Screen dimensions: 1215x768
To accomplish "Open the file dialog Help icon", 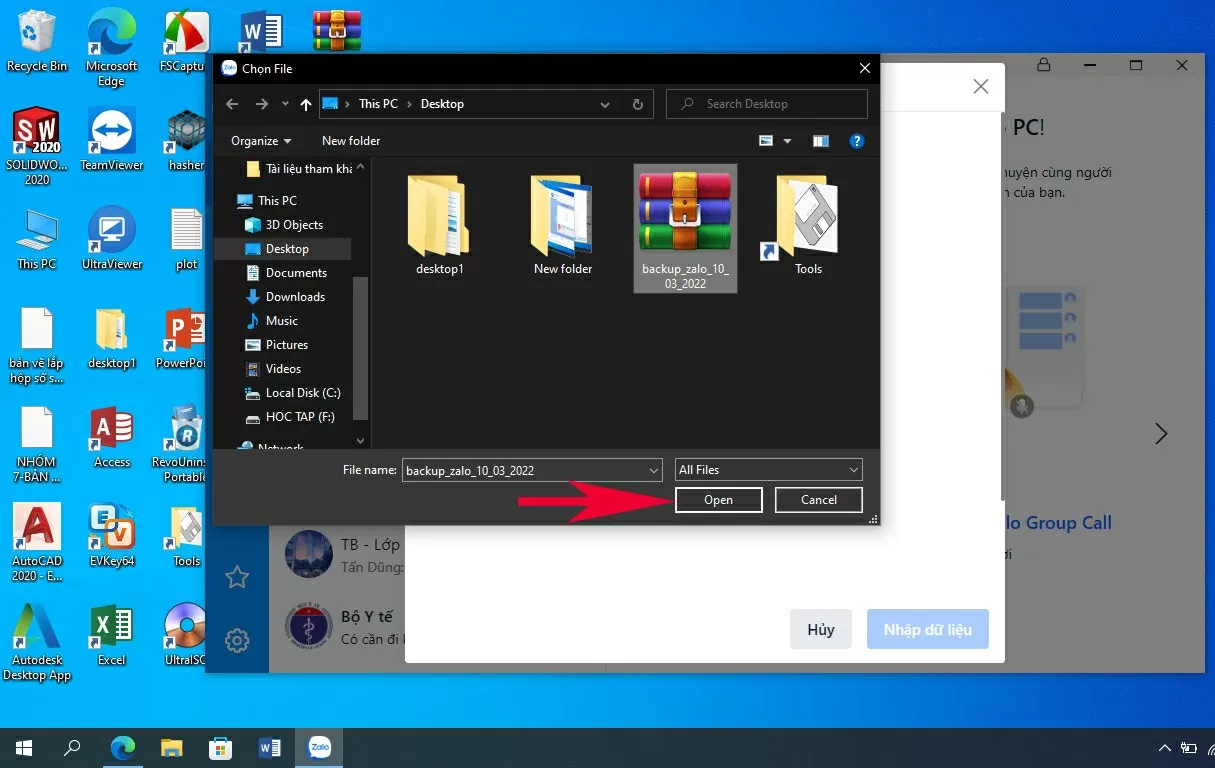I will tap(856, 141).
